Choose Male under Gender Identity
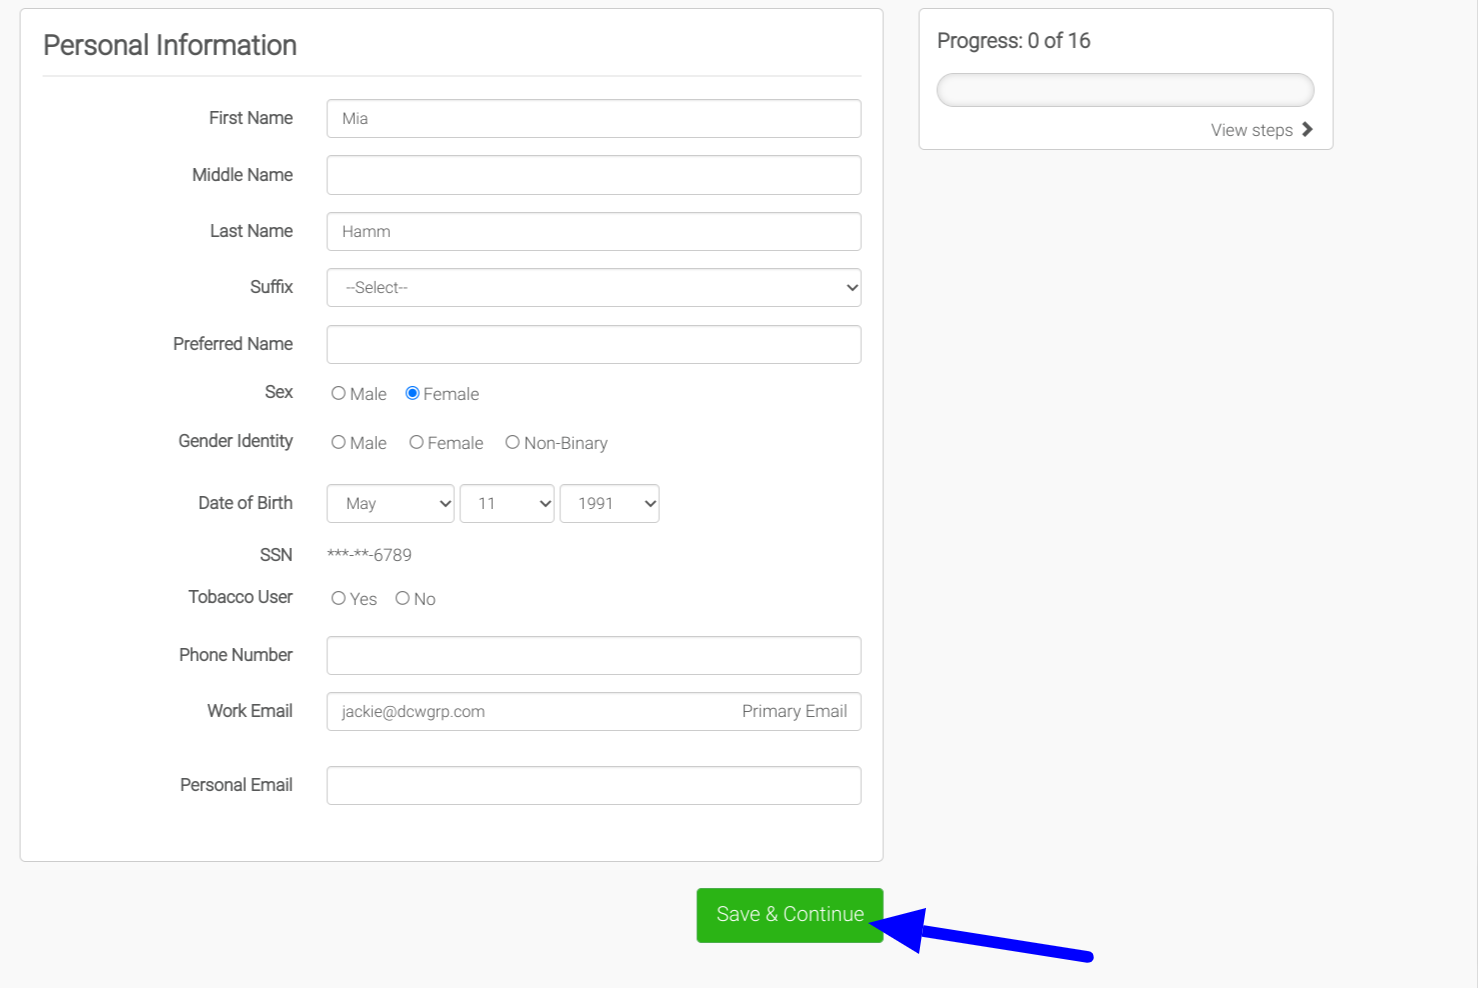1478x988 pixels. 339,443
